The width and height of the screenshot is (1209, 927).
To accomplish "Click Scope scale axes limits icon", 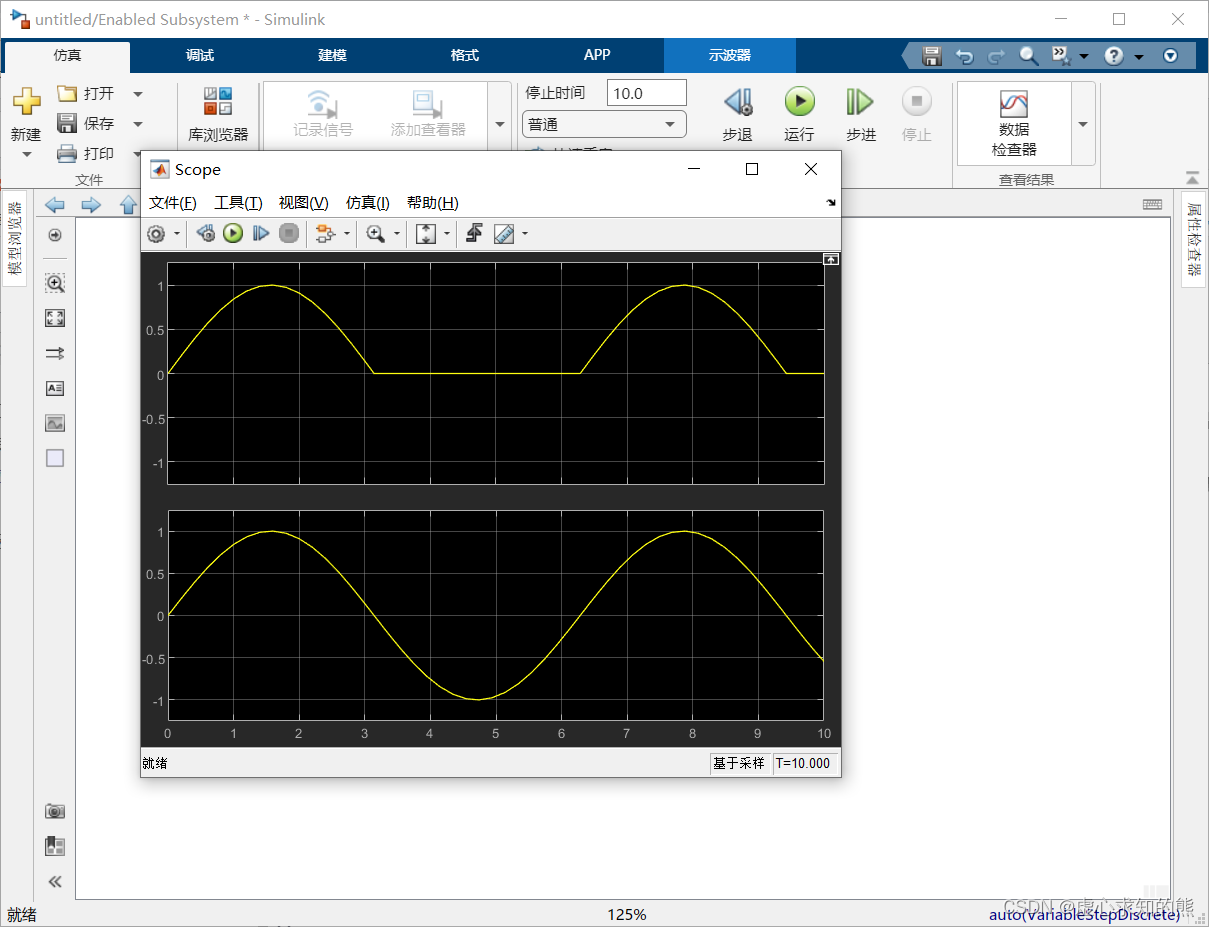I will pyautogui.click(x=426, y=234).
